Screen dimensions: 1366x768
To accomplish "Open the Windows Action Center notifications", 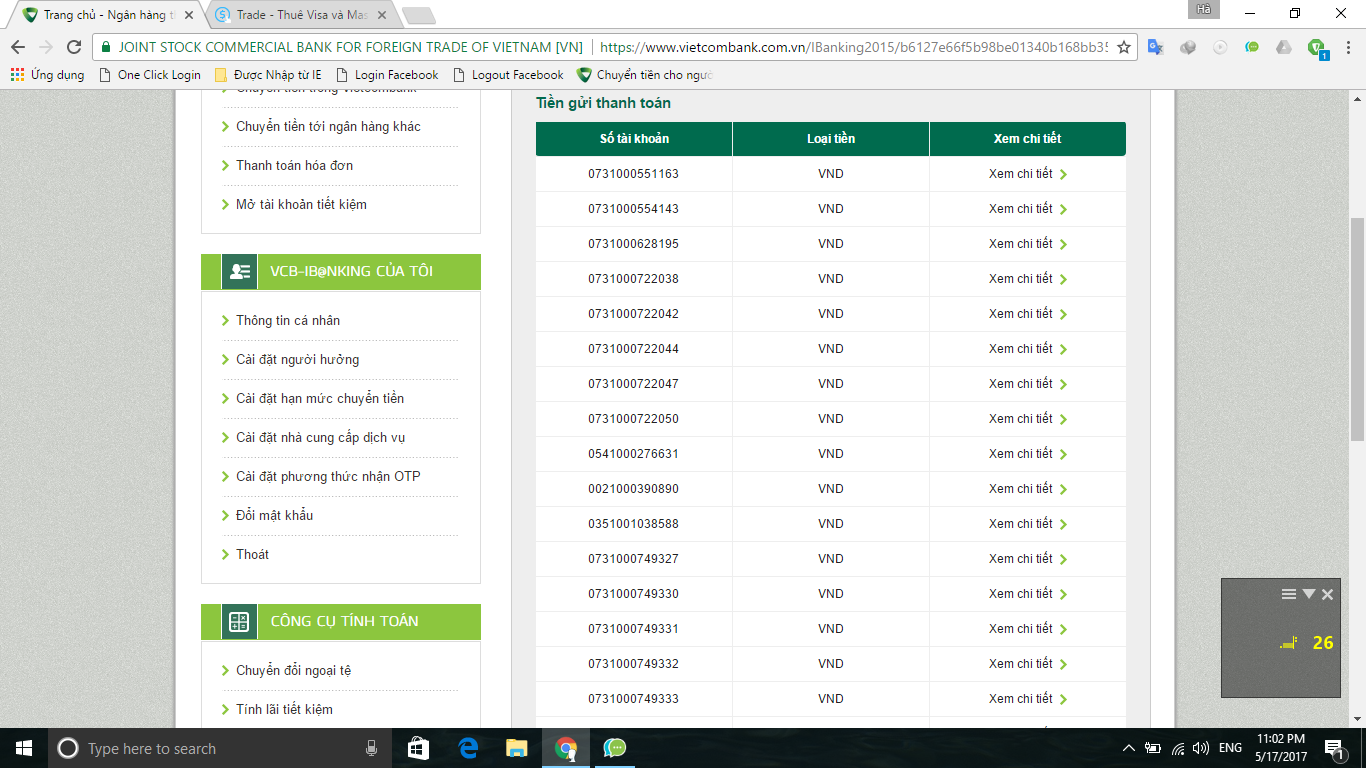I will tap(1335, 748).
